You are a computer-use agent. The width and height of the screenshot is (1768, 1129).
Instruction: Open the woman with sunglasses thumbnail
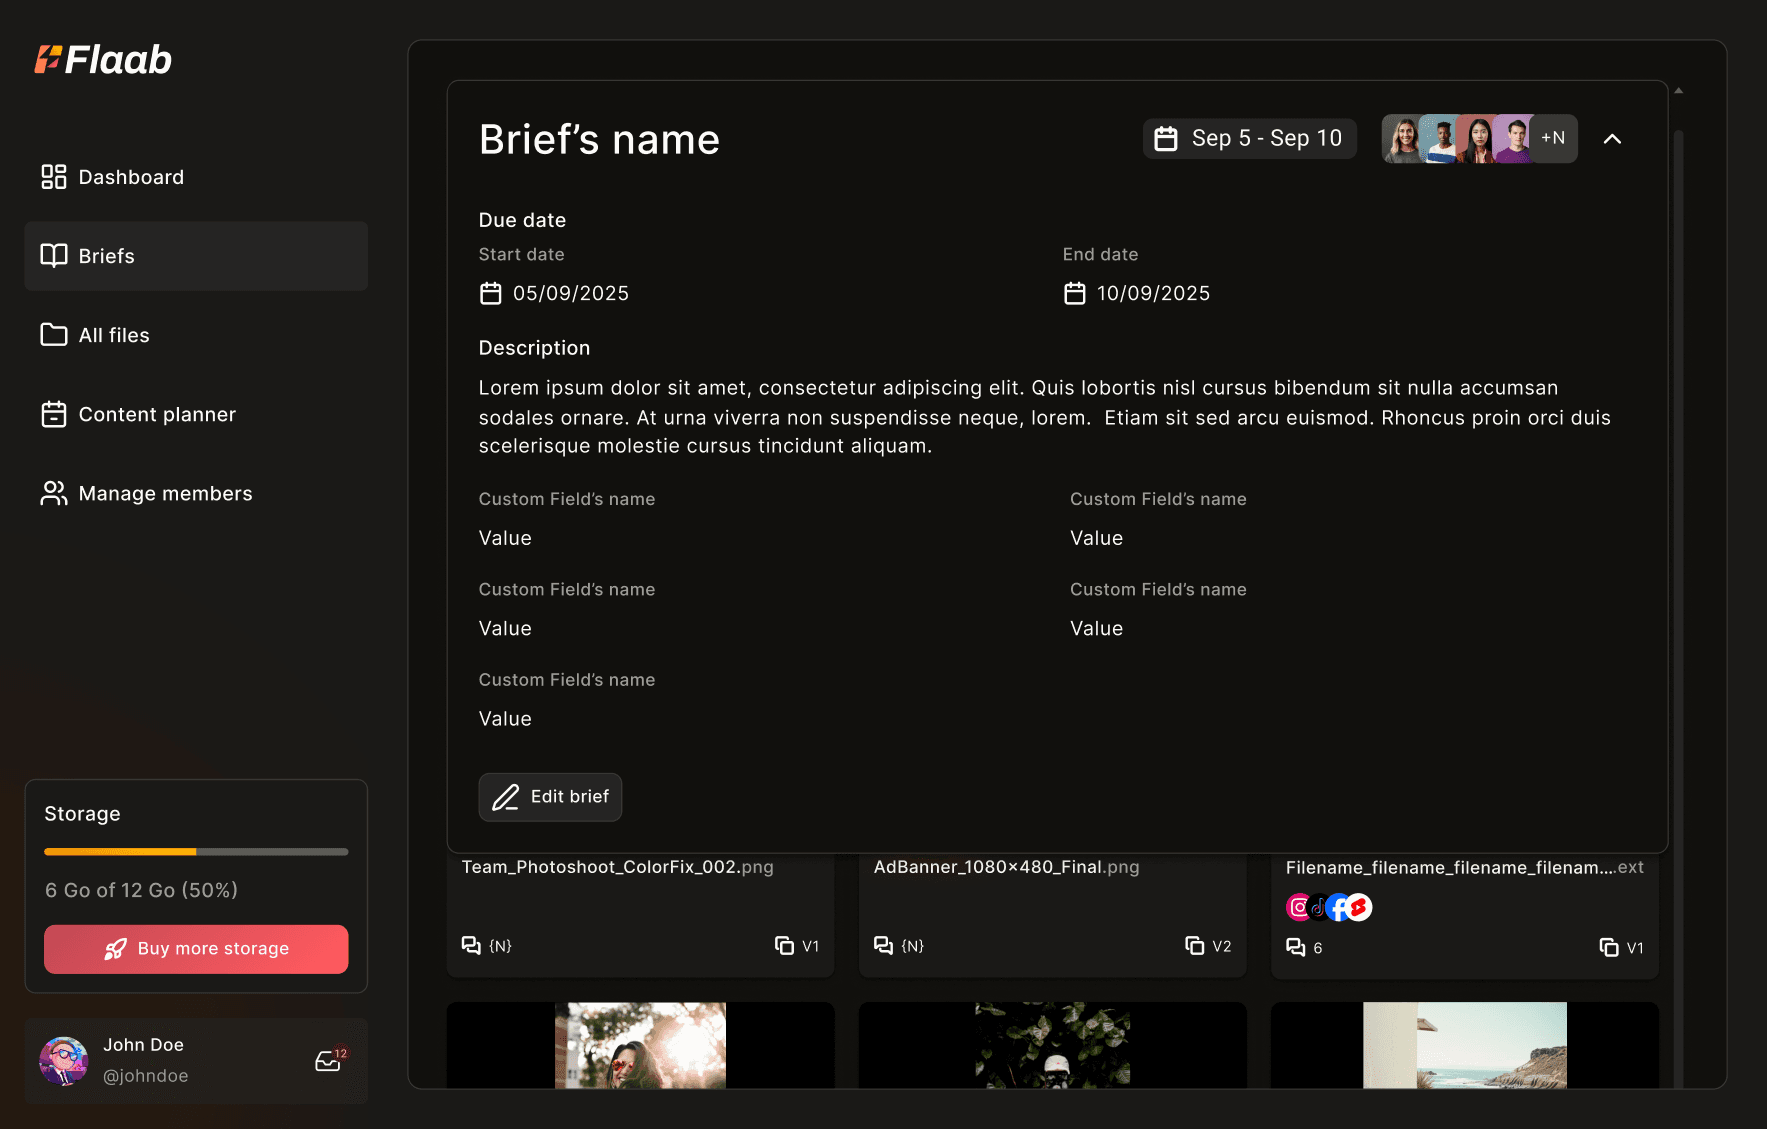tap(640, 1045)
